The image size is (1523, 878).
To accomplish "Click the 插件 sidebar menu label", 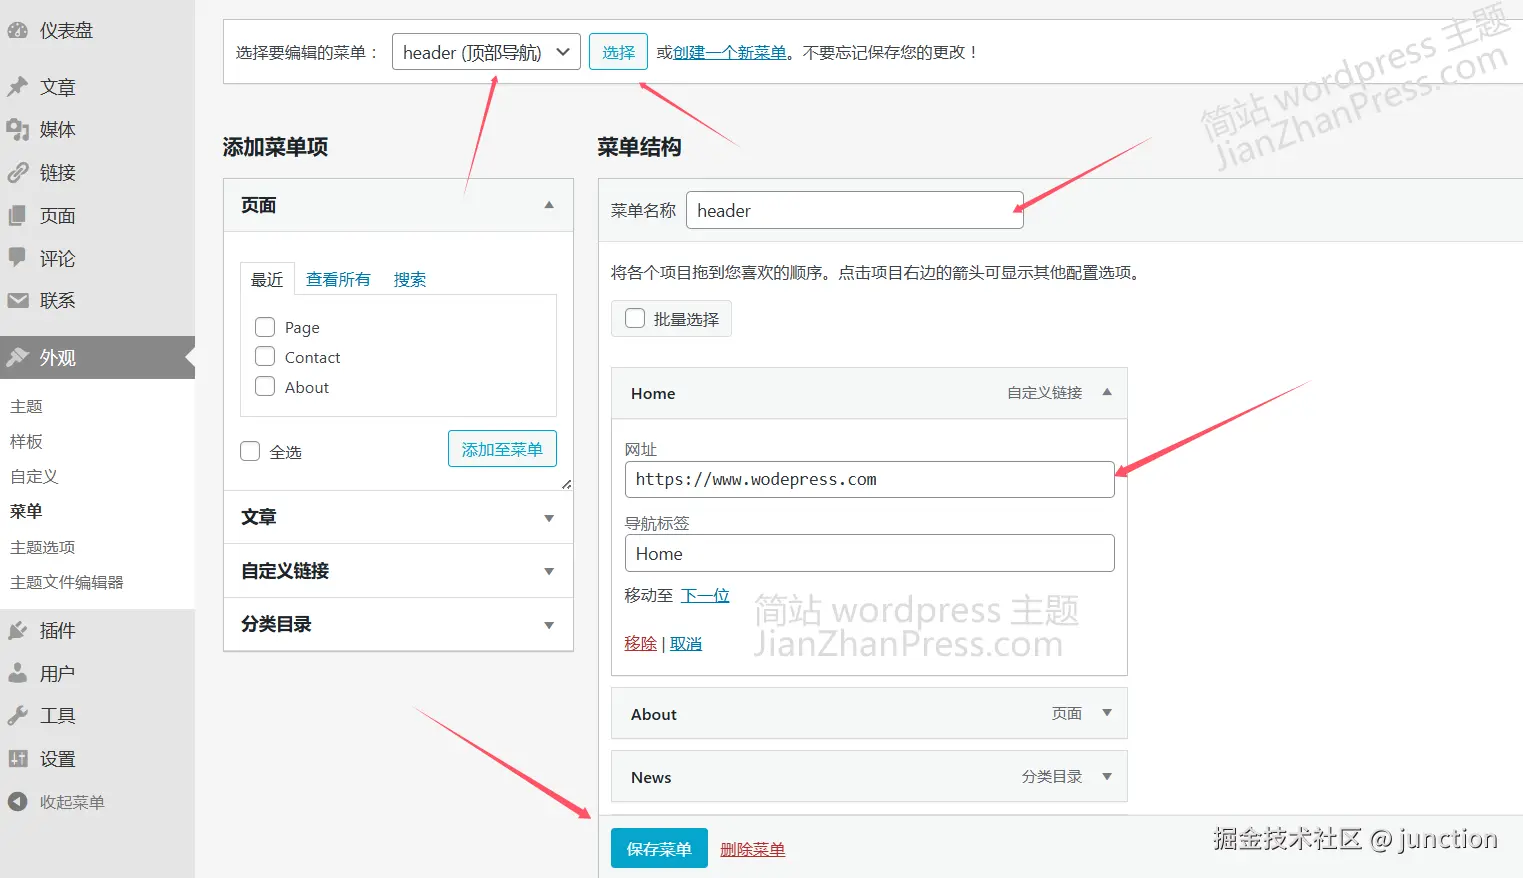I will [58, 630].
